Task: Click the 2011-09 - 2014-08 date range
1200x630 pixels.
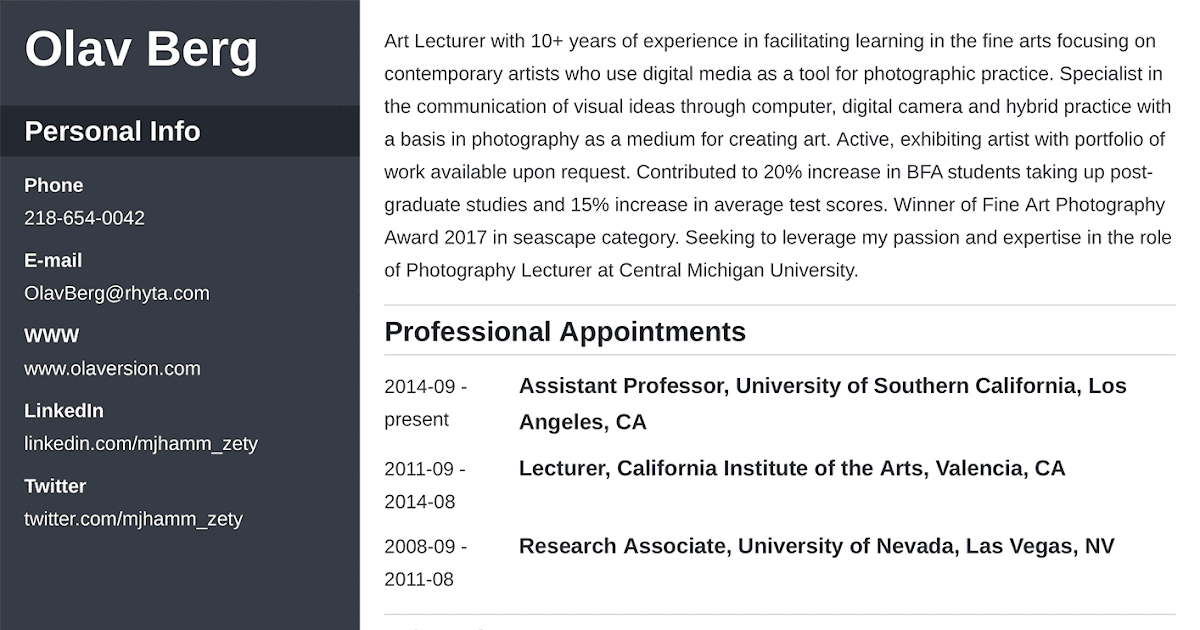Action: (x=425, y=485)
